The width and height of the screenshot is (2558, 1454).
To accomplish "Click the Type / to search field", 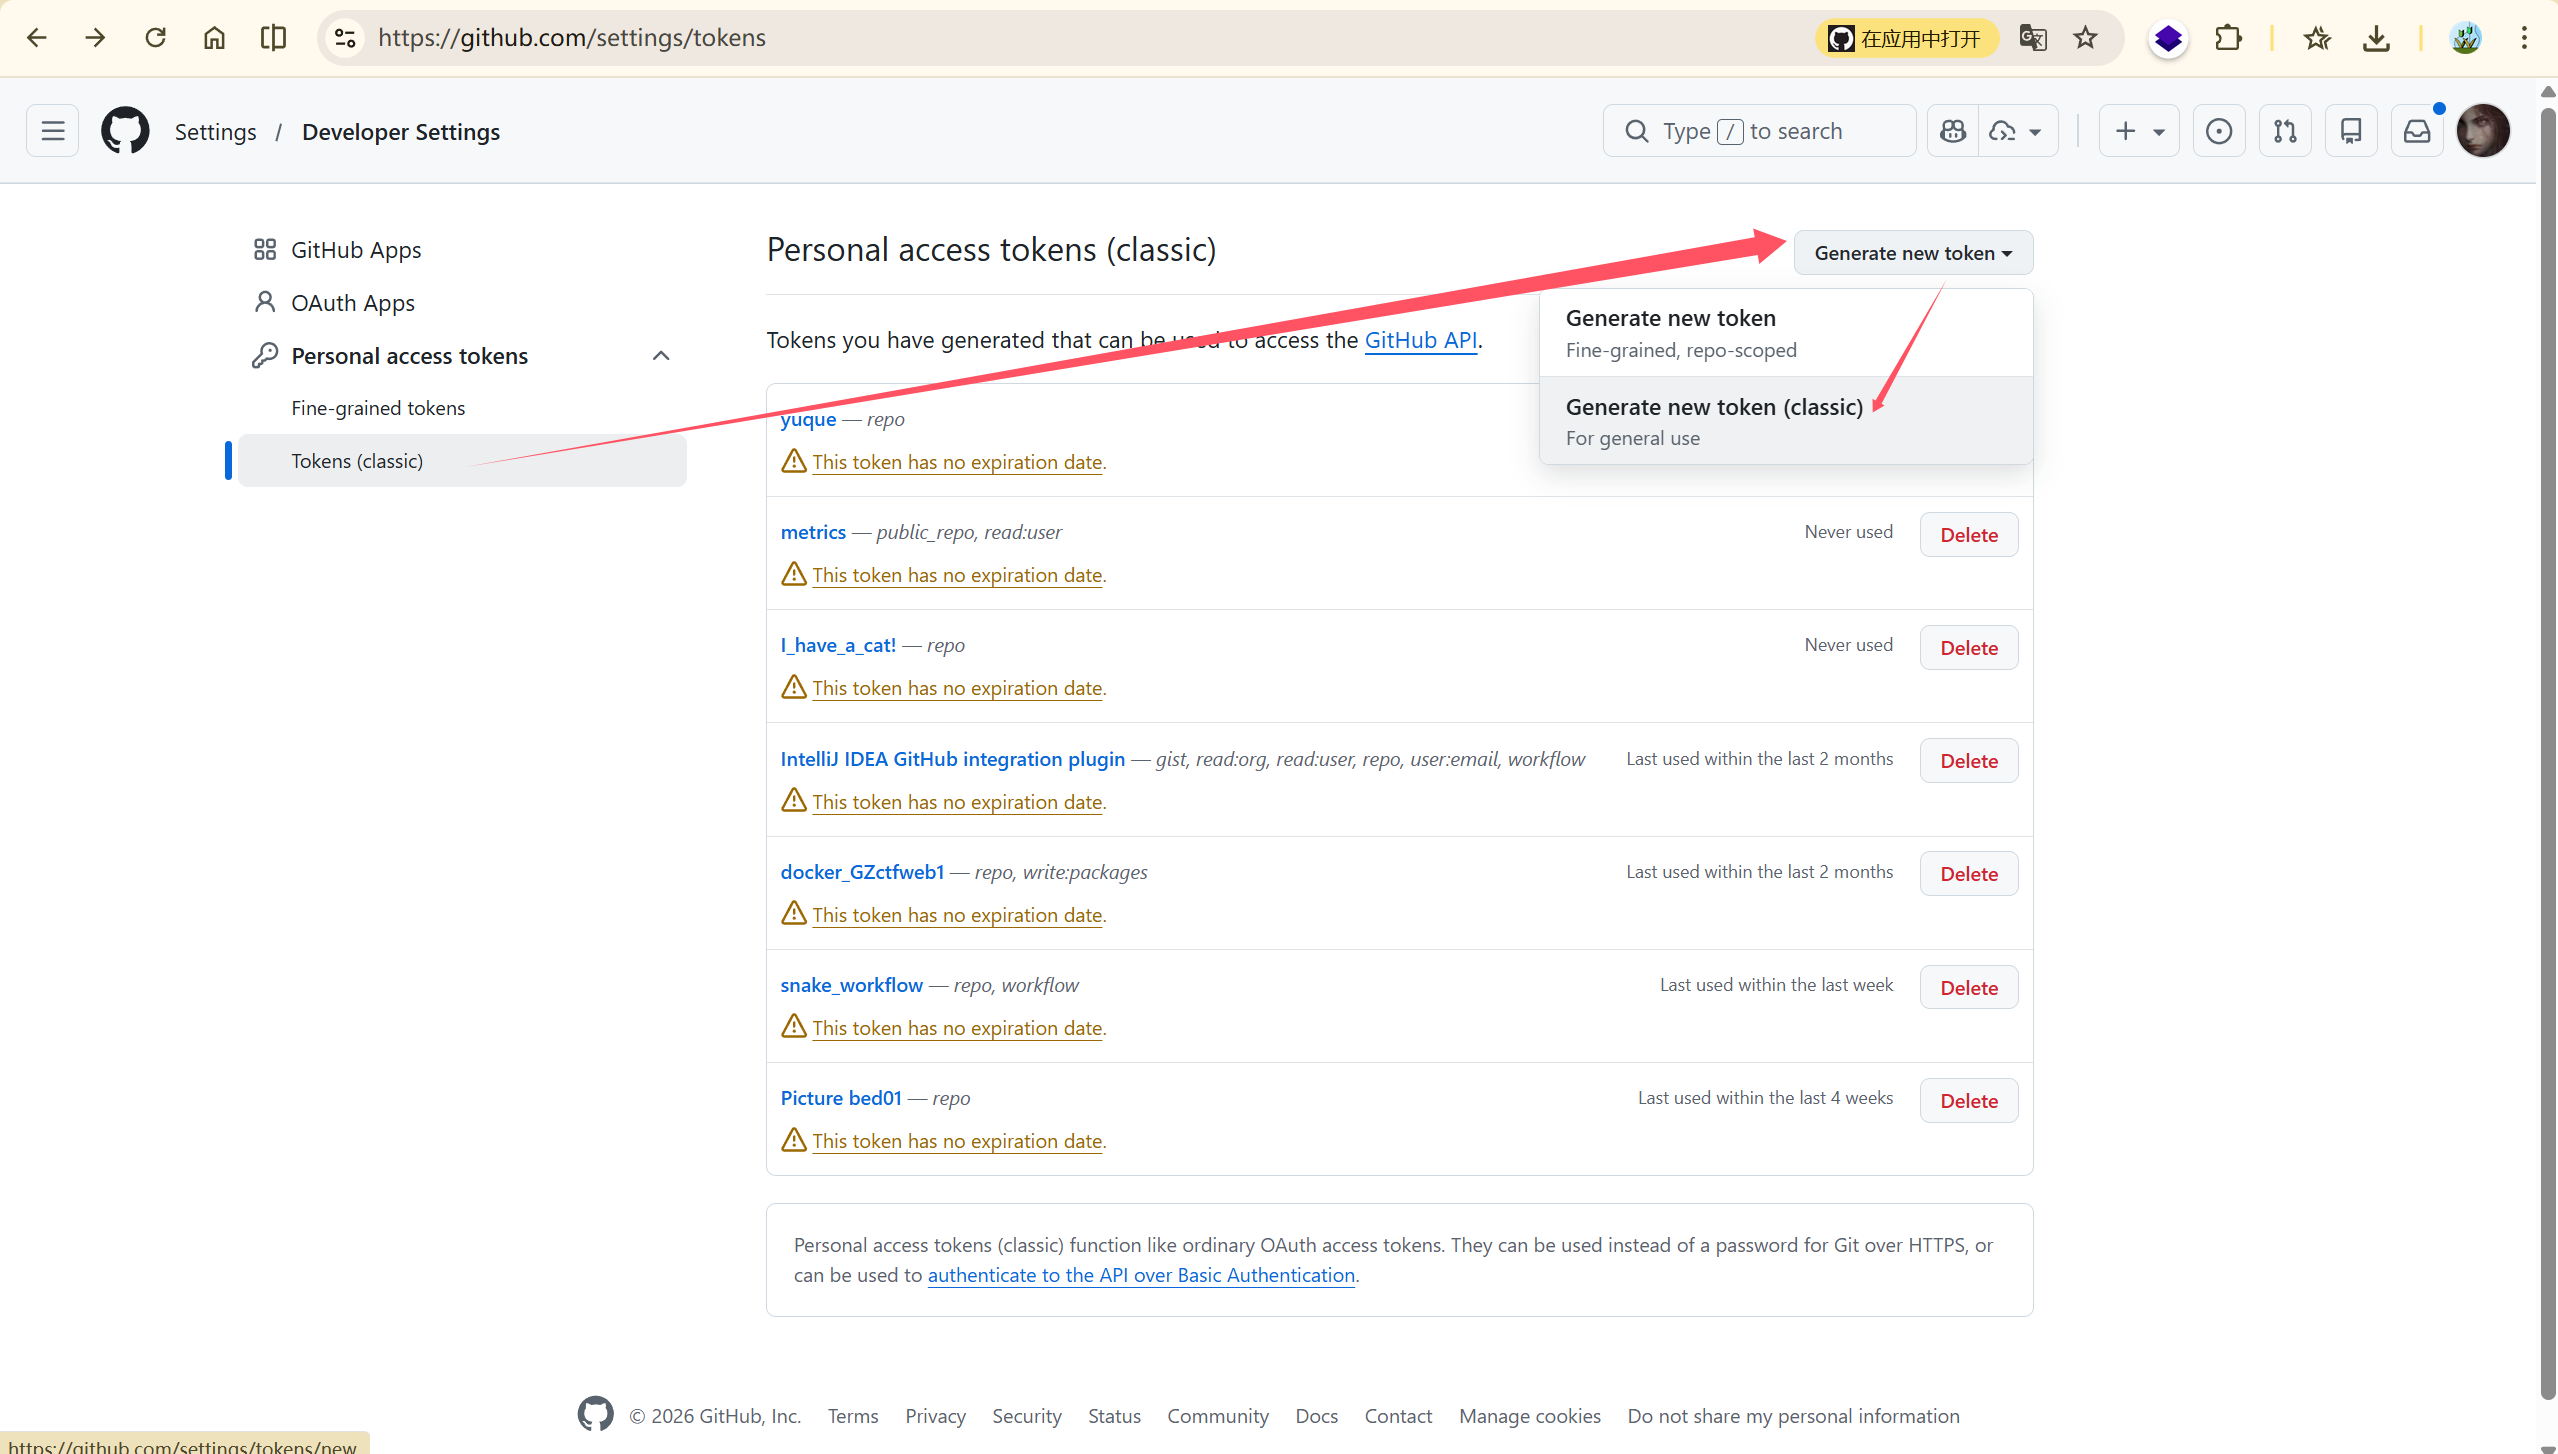I will [1758, 131].
